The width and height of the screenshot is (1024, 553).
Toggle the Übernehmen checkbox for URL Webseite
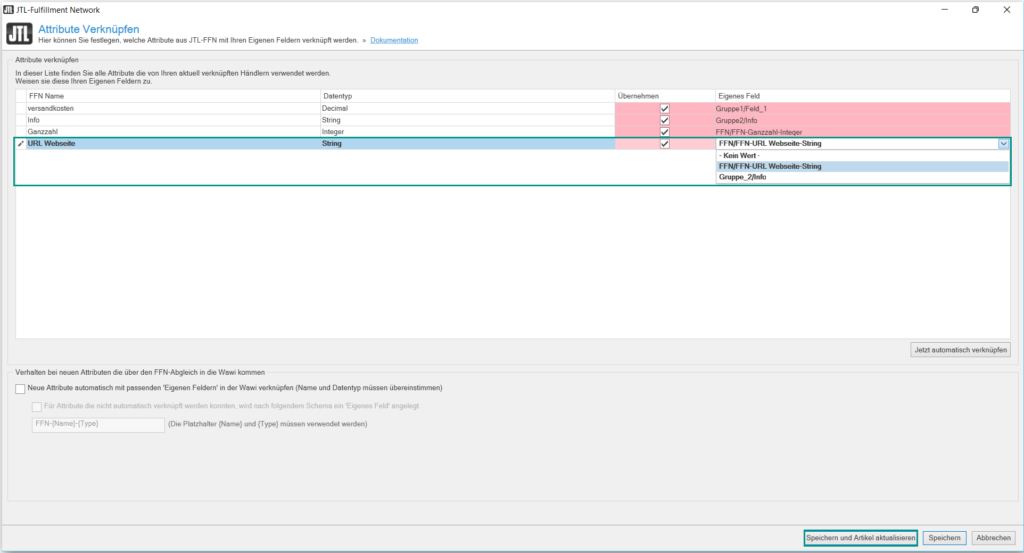point(664,144)
